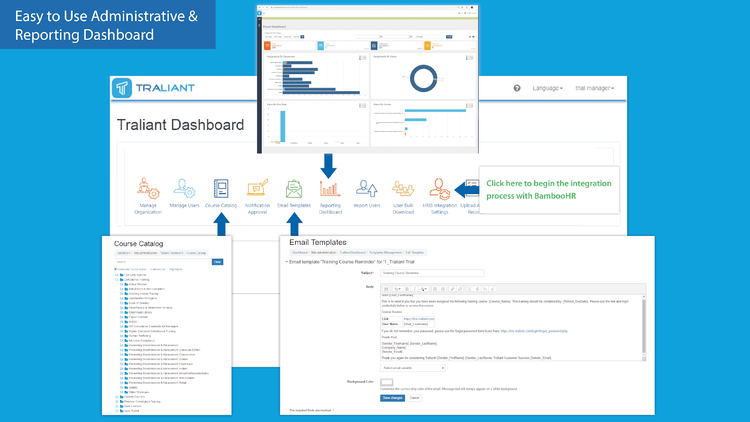This screenshot has height=422, width=750.
Task: Select 'Higher Education Compliance Training' tree item
Action: 152,331
